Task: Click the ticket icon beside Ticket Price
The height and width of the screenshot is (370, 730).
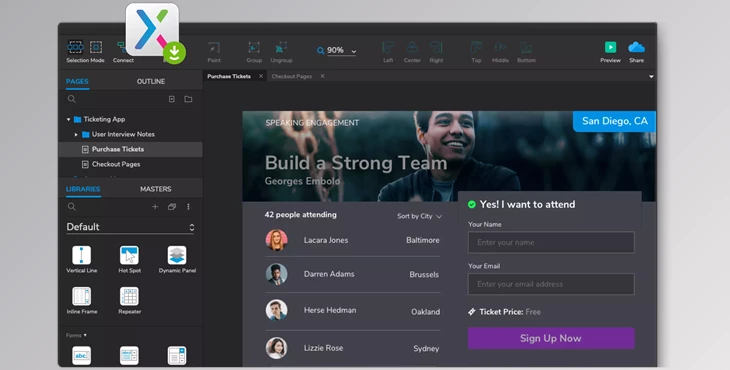Action: (472, 312)
